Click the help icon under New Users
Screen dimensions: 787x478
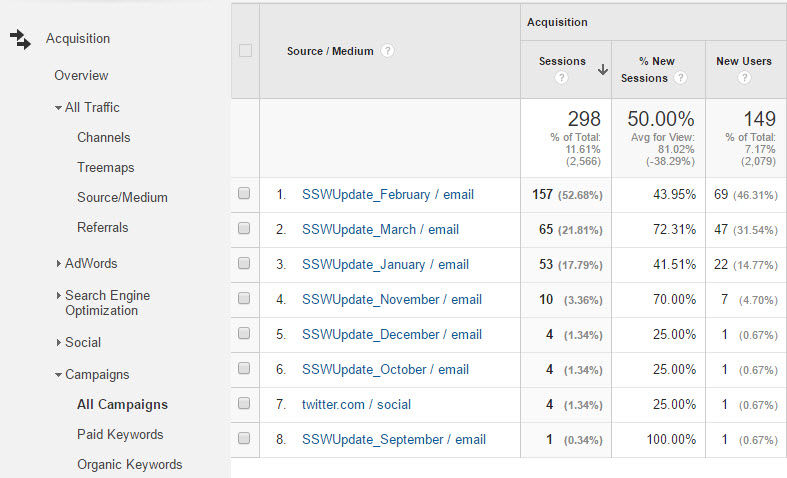pos(744,78)
